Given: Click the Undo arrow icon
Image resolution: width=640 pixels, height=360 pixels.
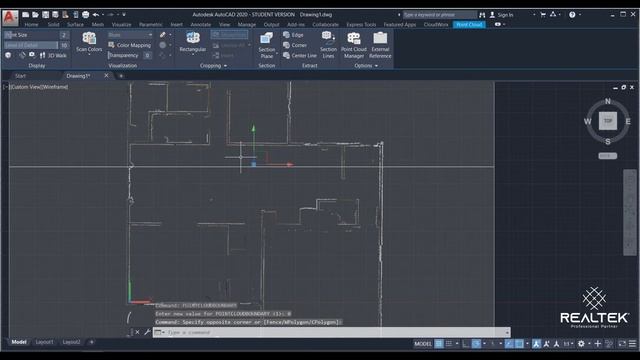Looking at the screenshot, I should (x=96, y=15).
